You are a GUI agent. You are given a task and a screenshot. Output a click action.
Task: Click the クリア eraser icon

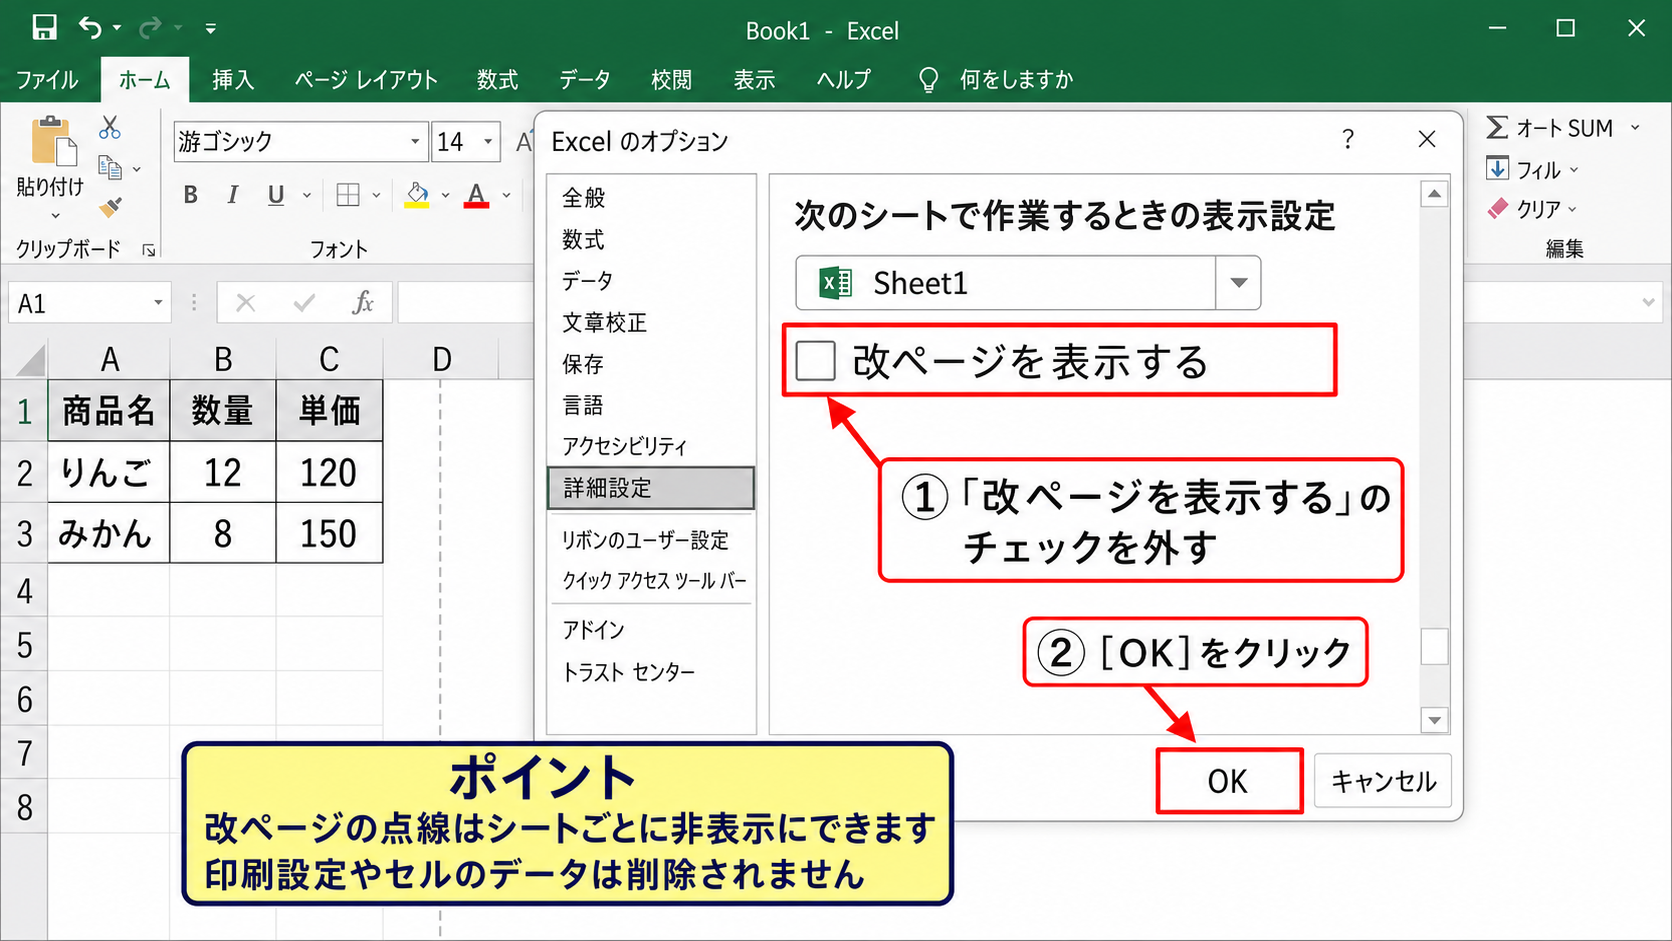1497,208
